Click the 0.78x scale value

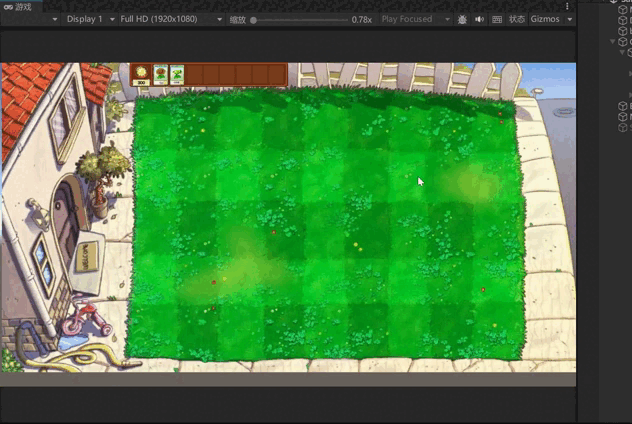(x=362, y=20)
